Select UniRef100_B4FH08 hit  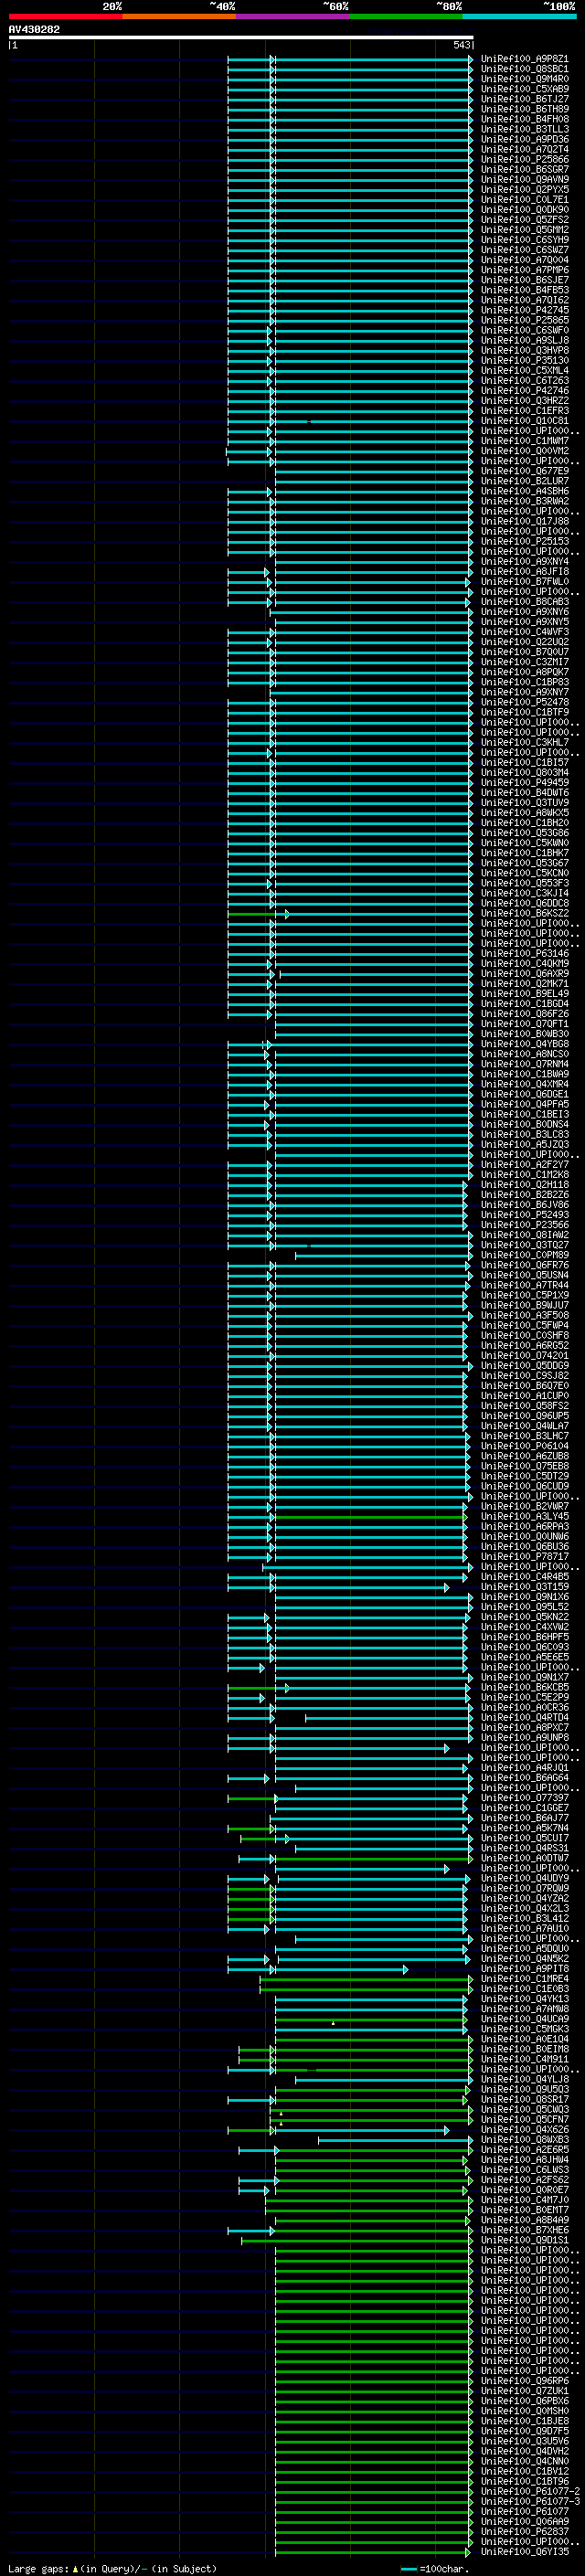[525, 119]
